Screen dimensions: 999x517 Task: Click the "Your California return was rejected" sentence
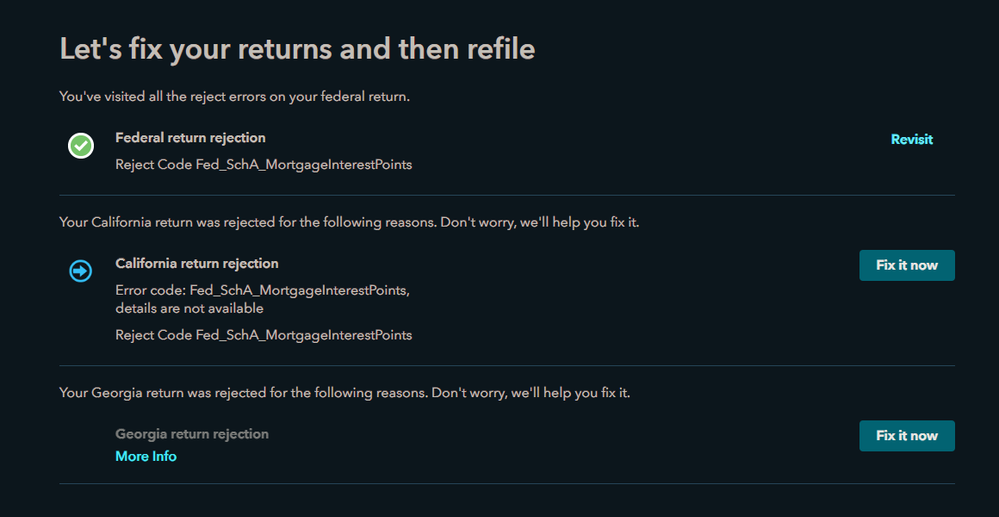[x=349, y=222]
